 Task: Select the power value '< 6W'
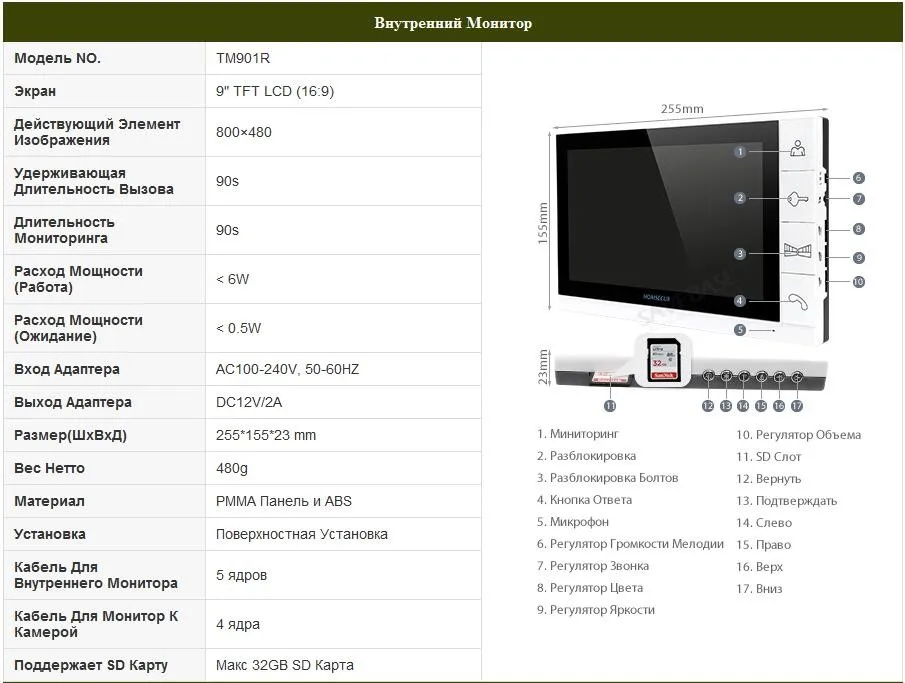(233, 279)
